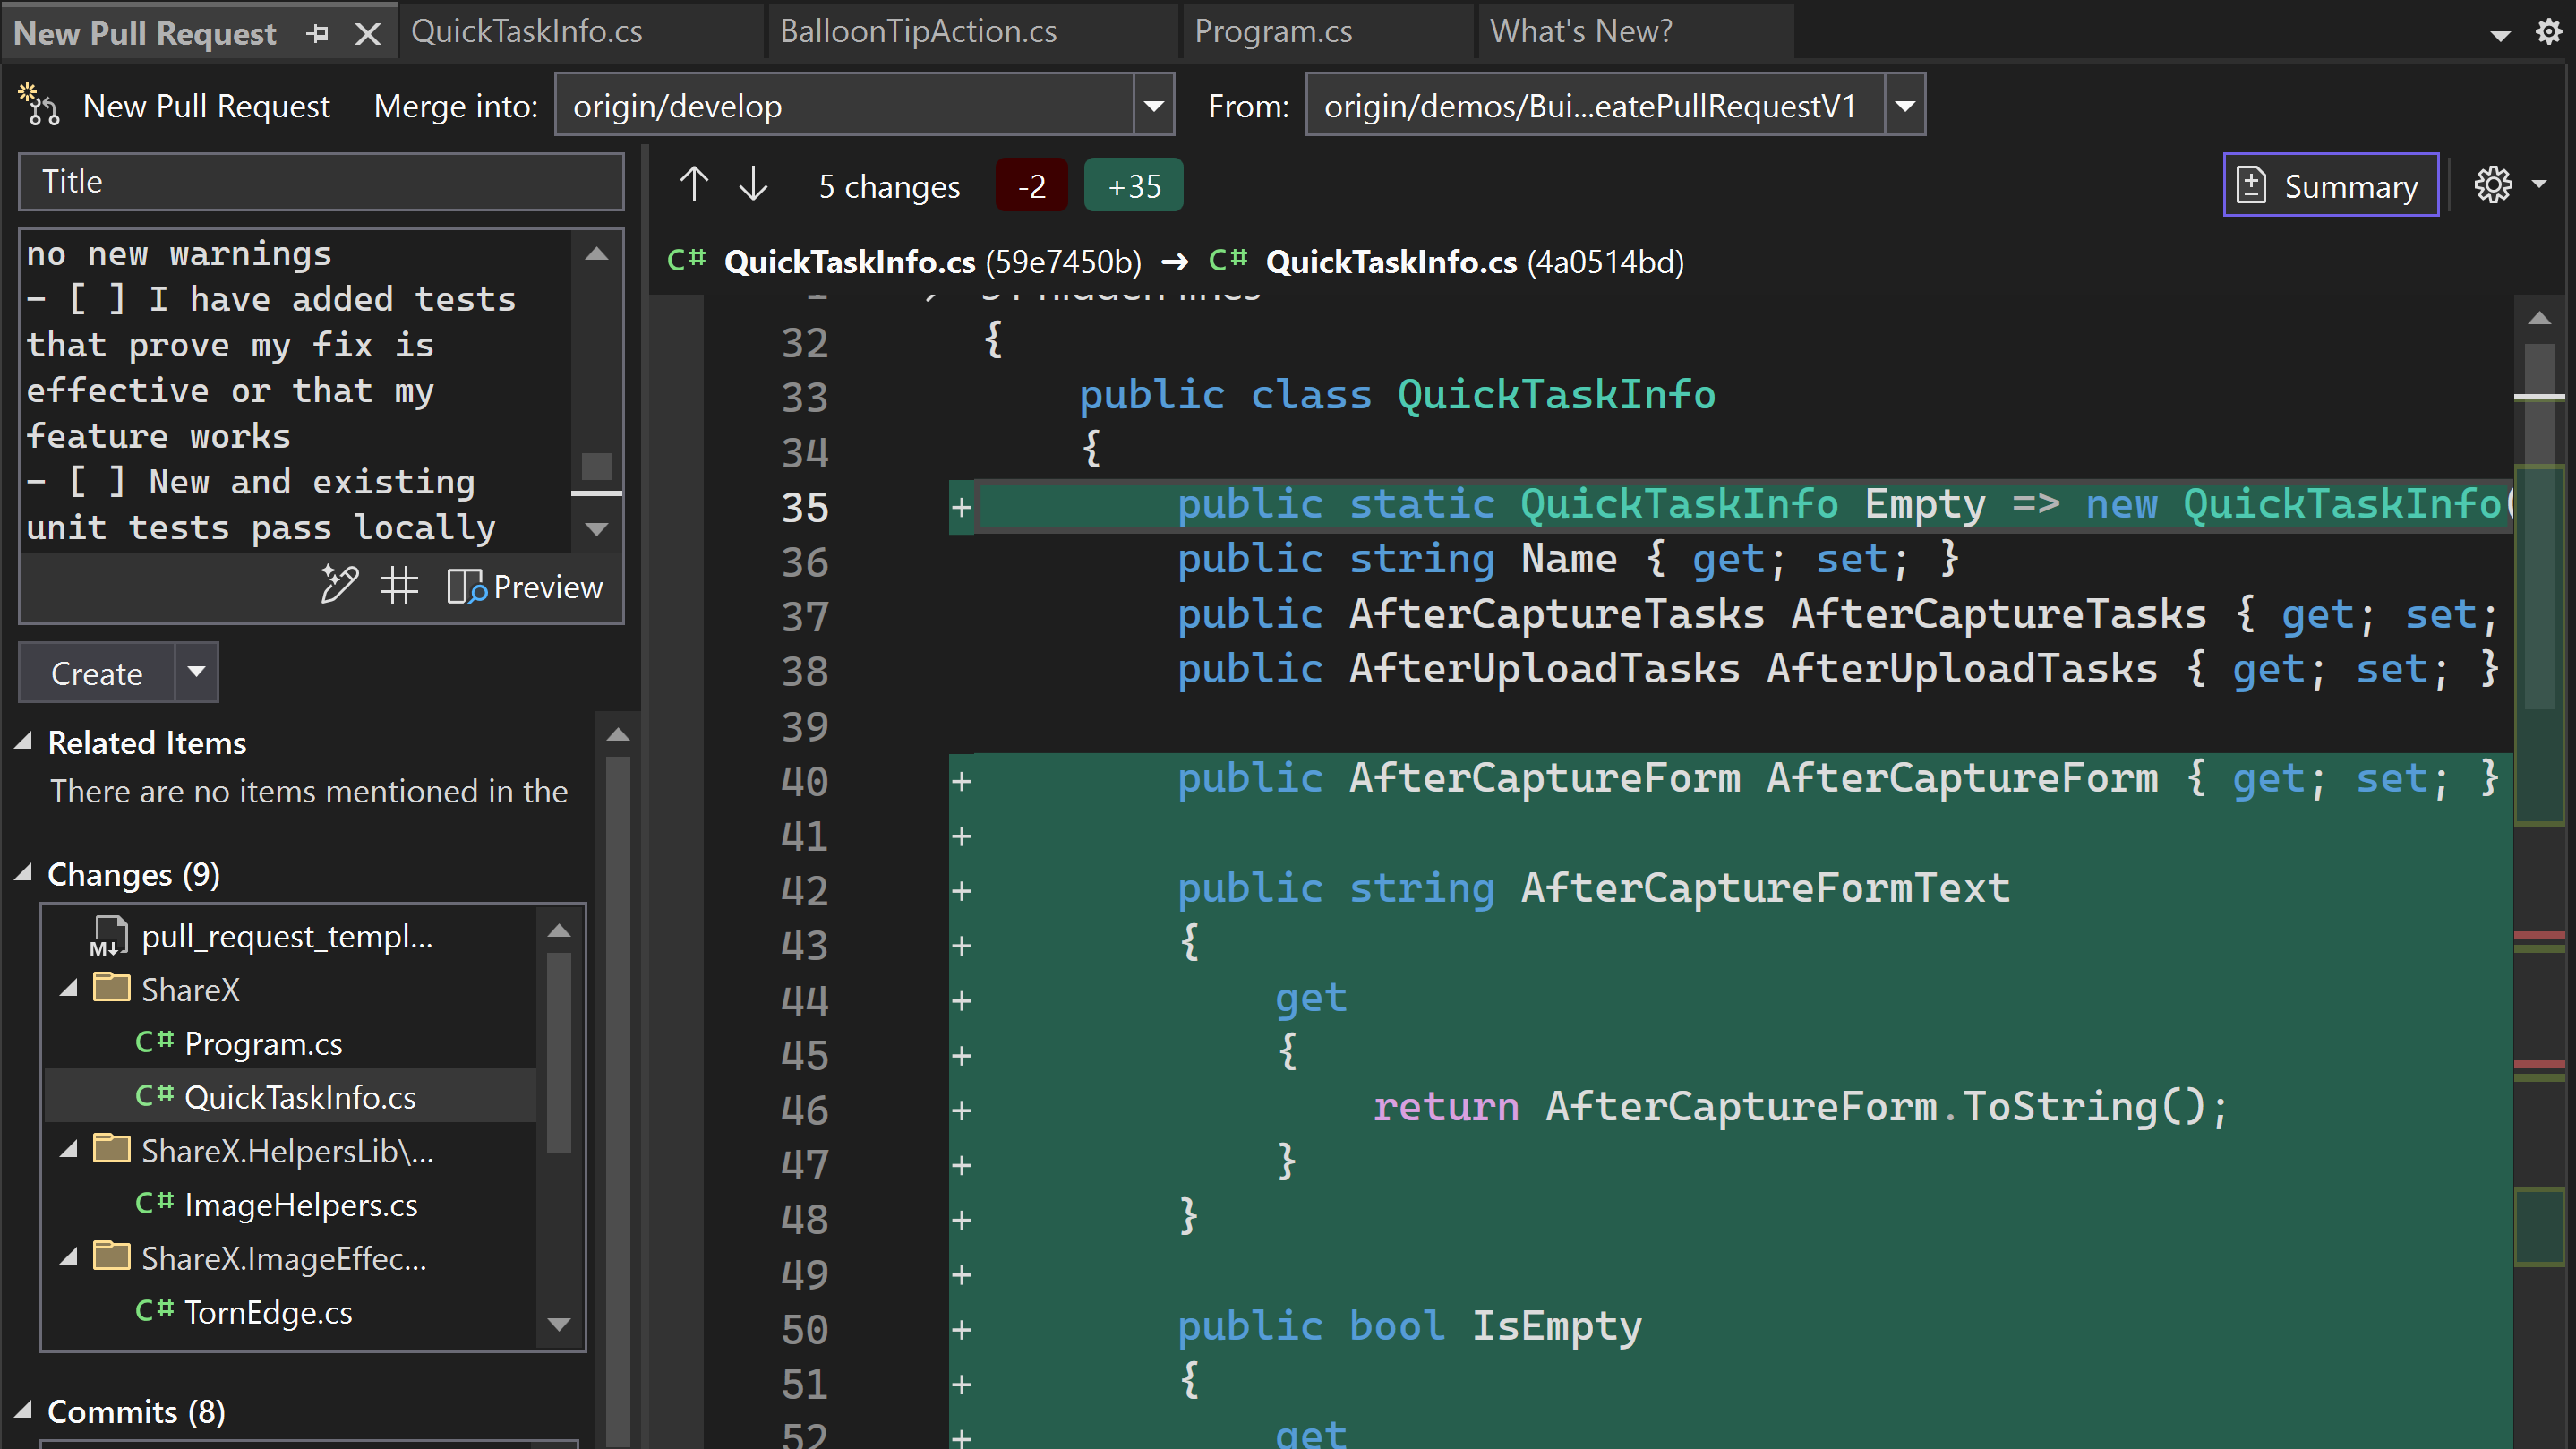This screenshot has width=2576, height=1449.
Task: Click the edit pencil icon near Preview
Action: point(338,586)
